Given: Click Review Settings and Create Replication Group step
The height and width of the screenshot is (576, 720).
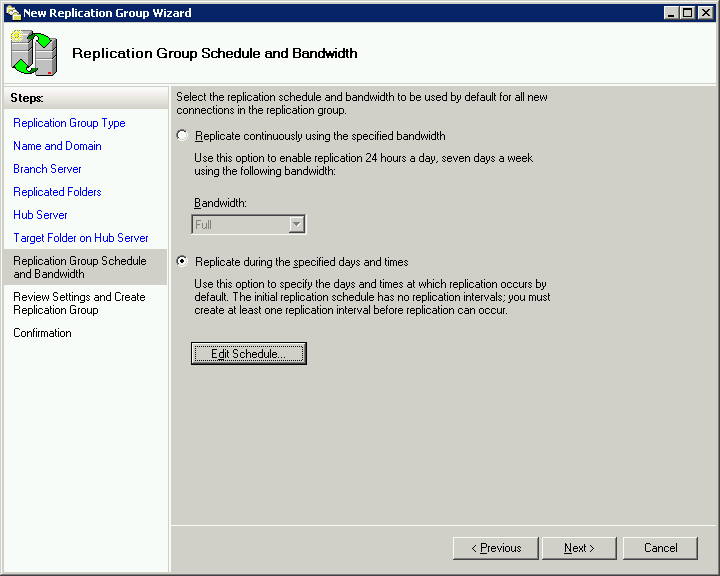Looking at the screenshot, I should click(x=79, y=303).
